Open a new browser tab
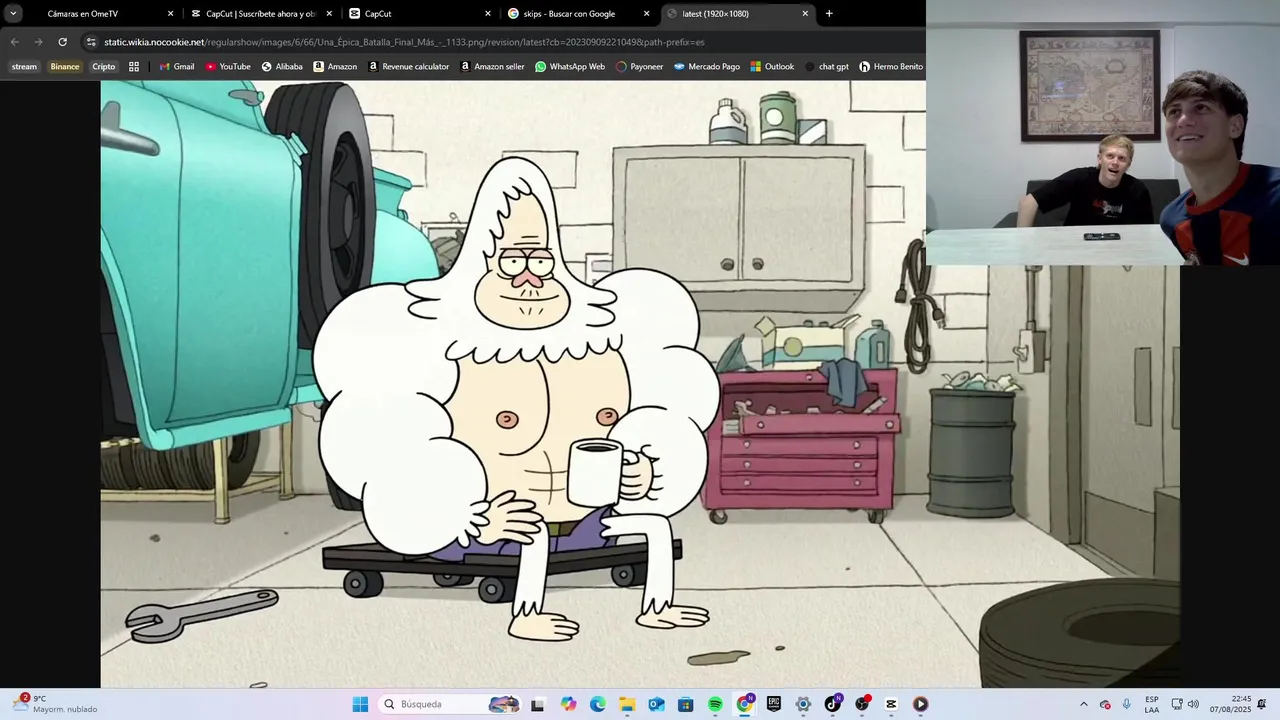 pyautogui.click(x=829, y=14)
